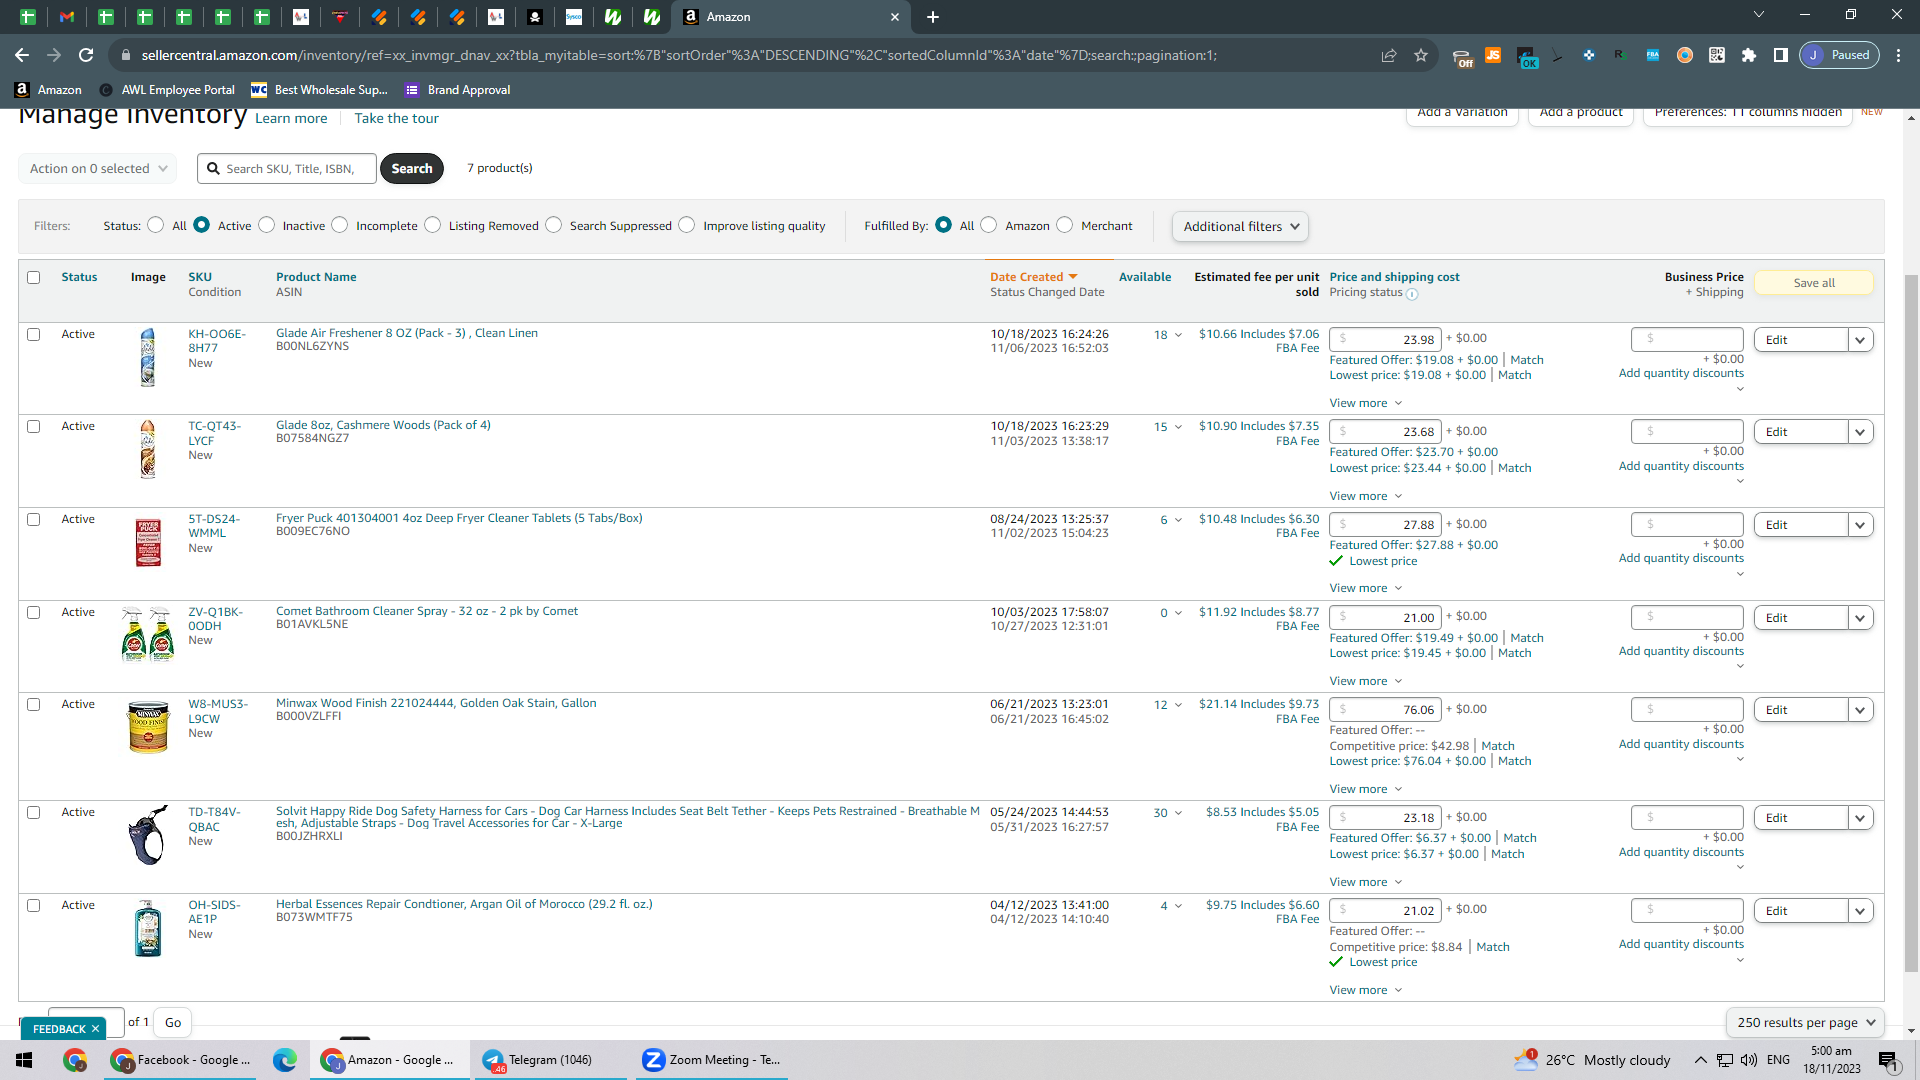1920x1080 pixels.
Task: Open the Chrome three-dot menu
Action: click(x=1899, y=55)
